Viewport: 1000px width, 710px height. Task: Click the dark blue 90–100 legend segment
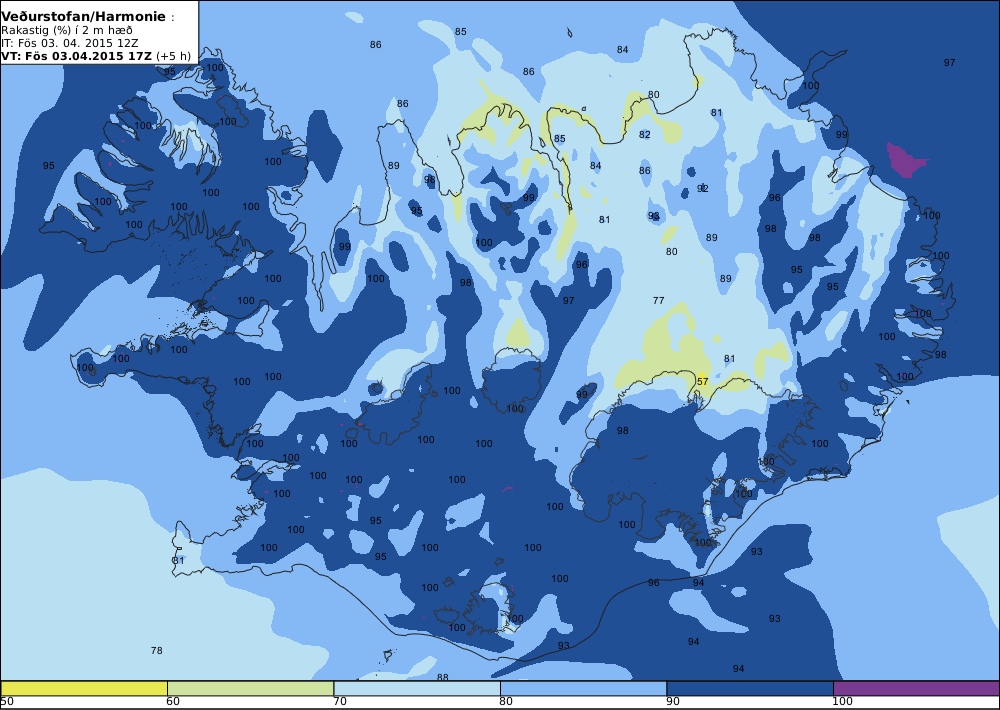[749, 688]
